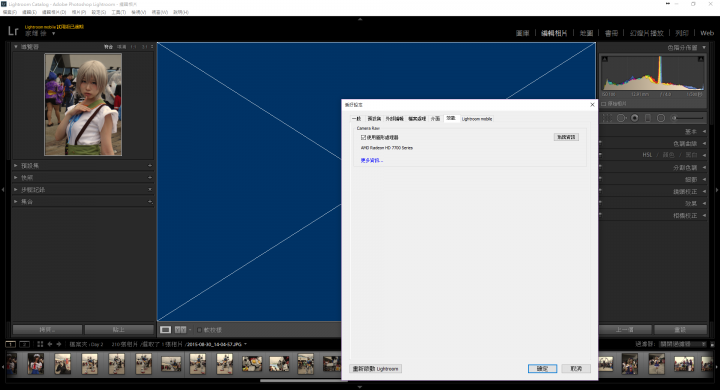Select the Red Eye Correction tool
This screenshot has width=720, height=390.
[635, 118]
